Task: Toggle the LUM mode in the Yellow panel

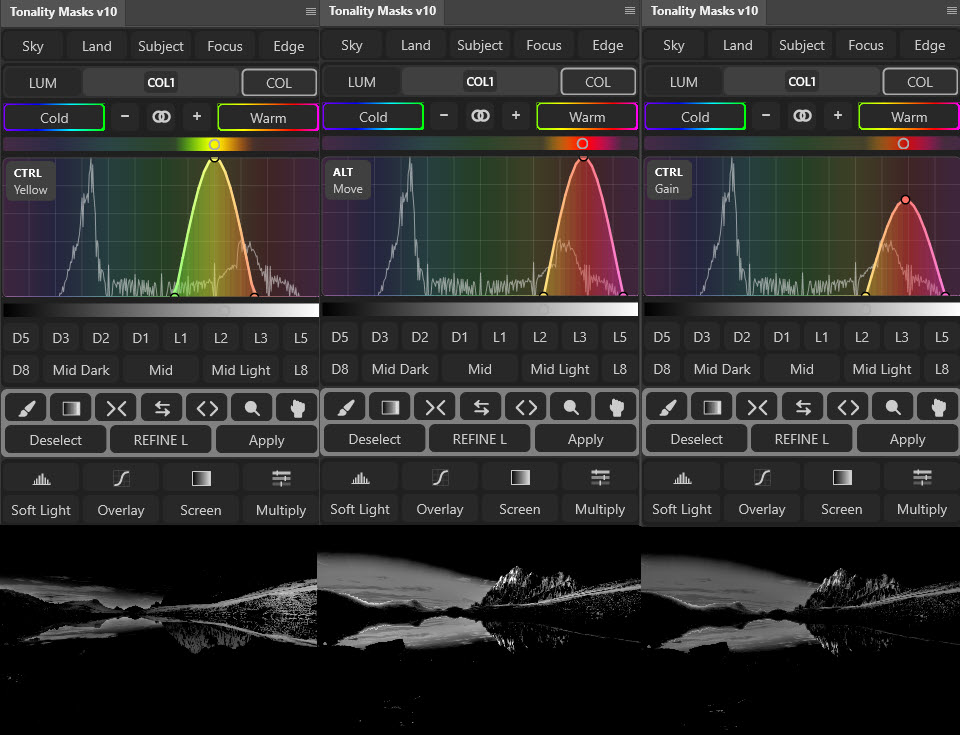Action: pos(42,83)
